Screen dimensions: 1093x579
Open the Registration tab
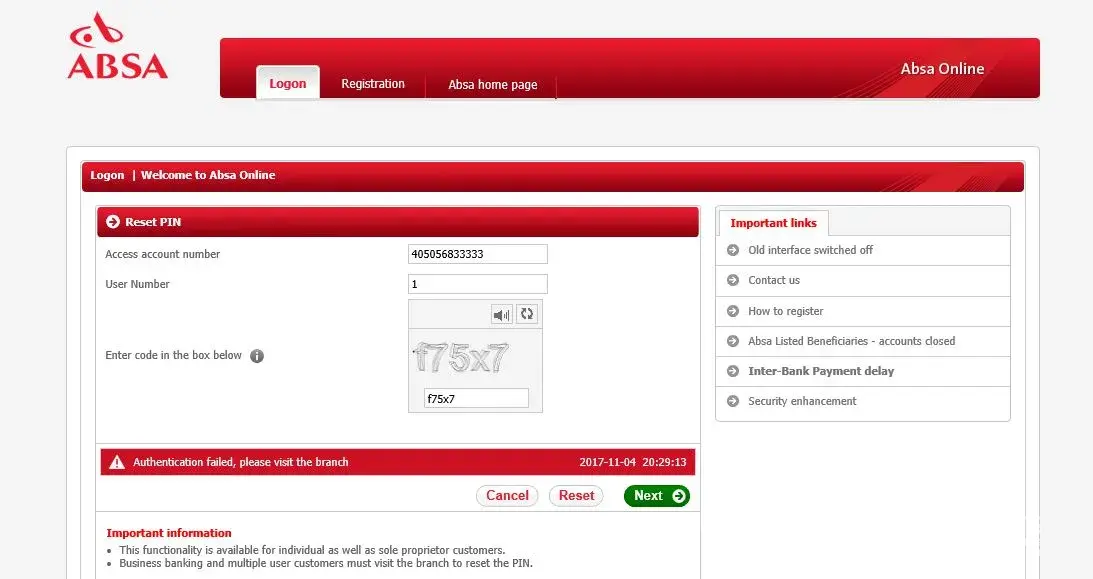[x=373, y=84]
